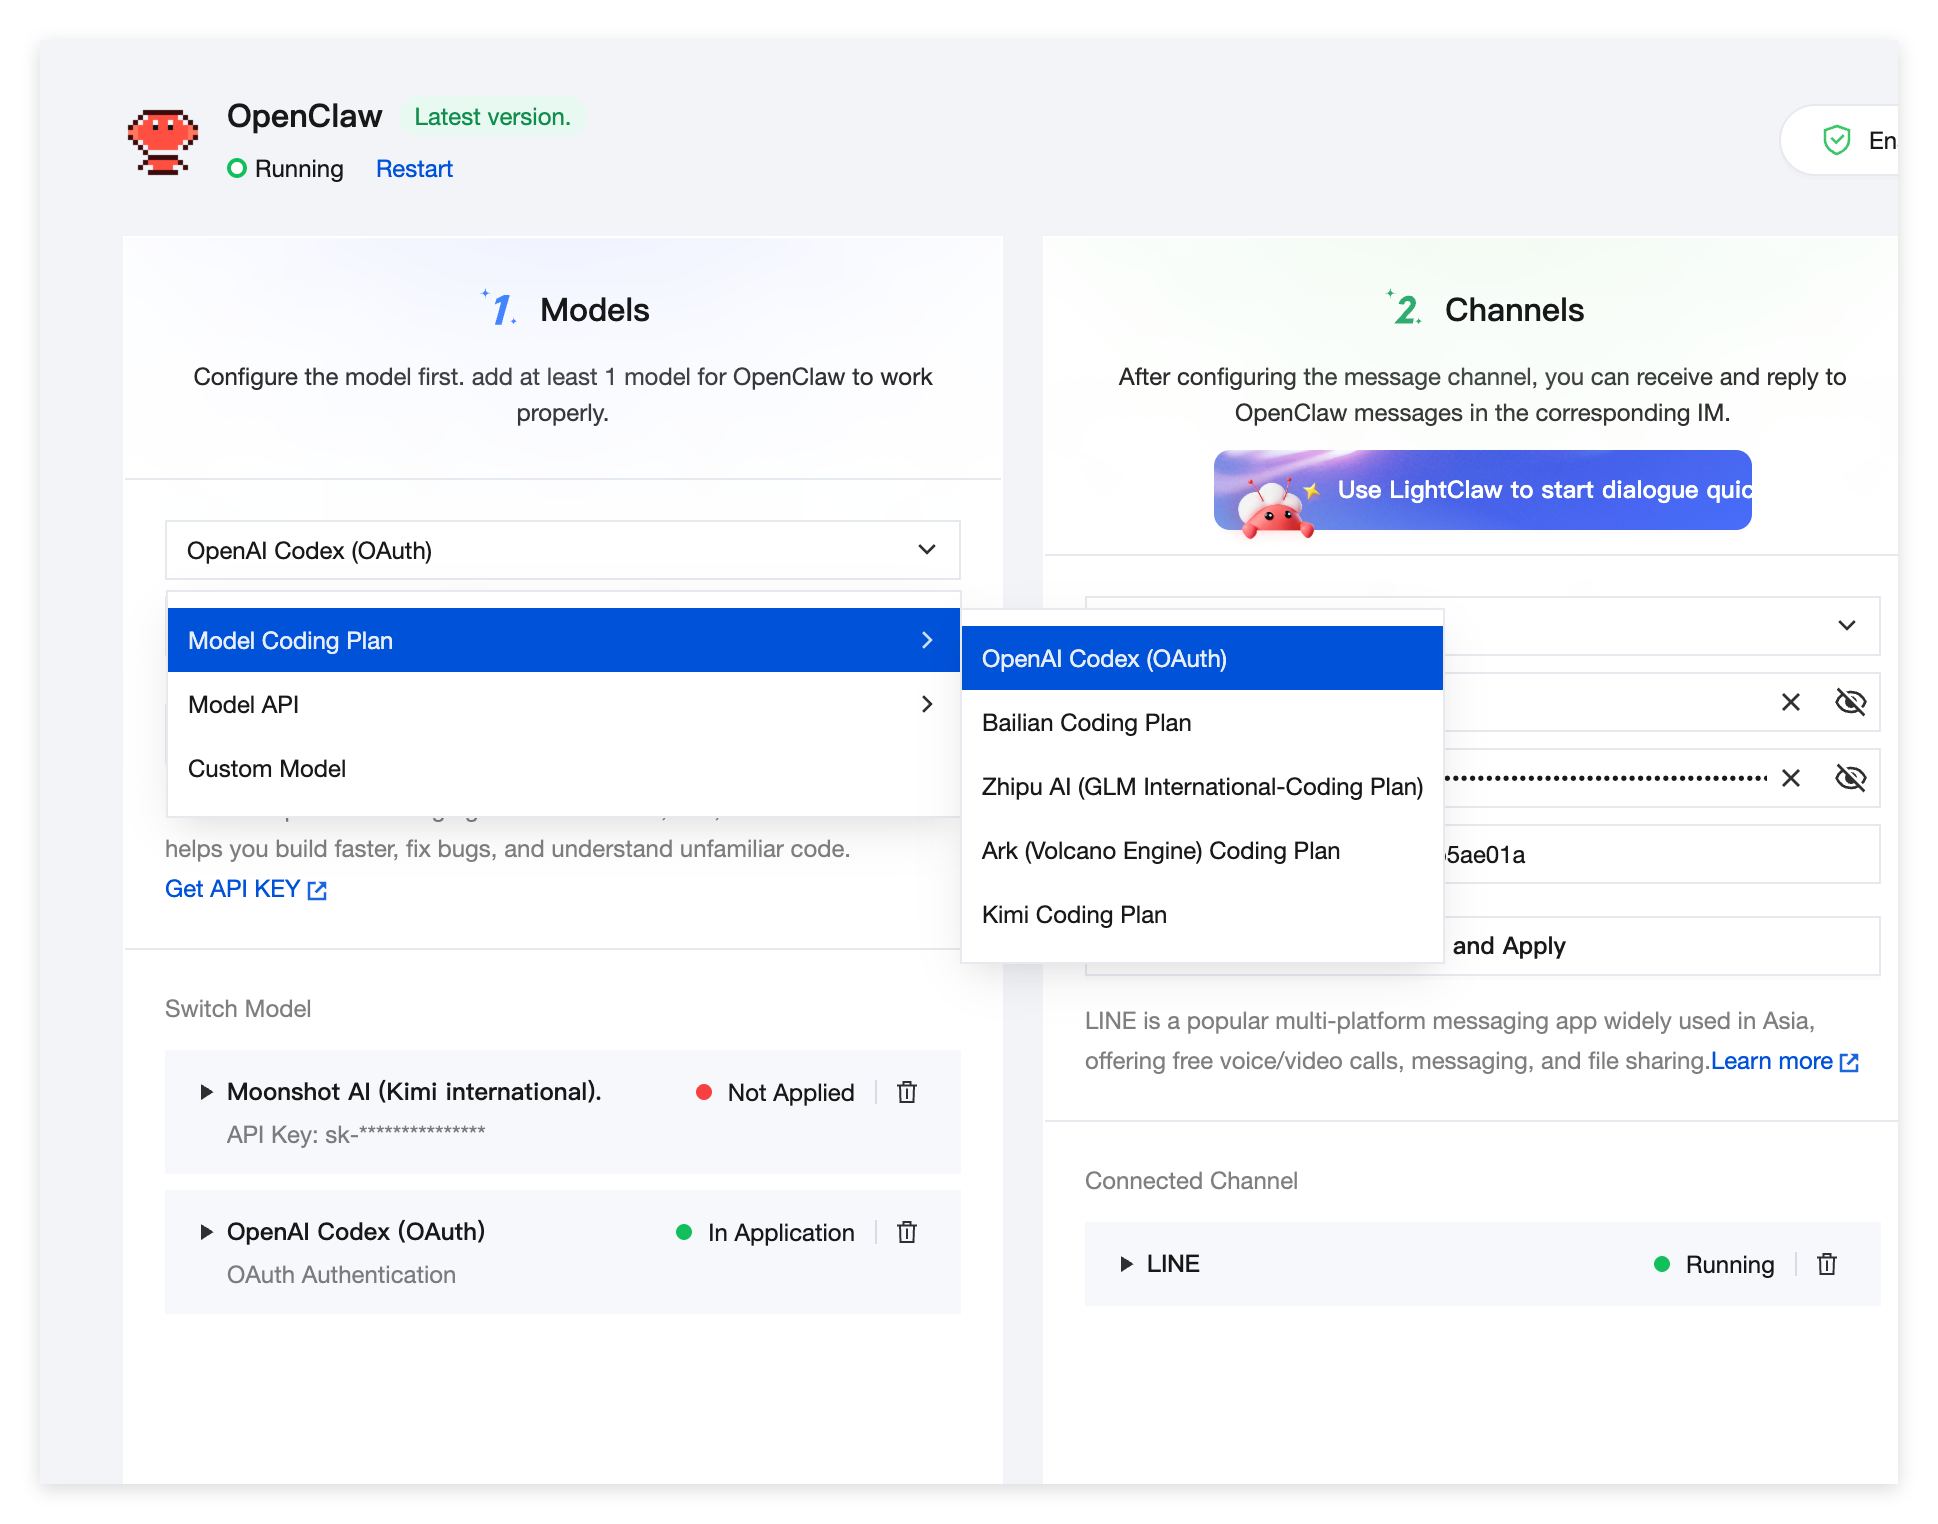Click external-link icon beside Get API KEY

coord(318,890)
